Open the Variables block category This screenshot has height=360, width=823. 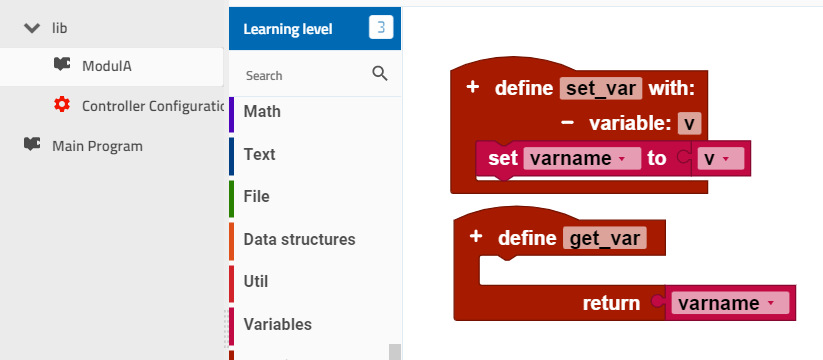click(x=315, y=324)
